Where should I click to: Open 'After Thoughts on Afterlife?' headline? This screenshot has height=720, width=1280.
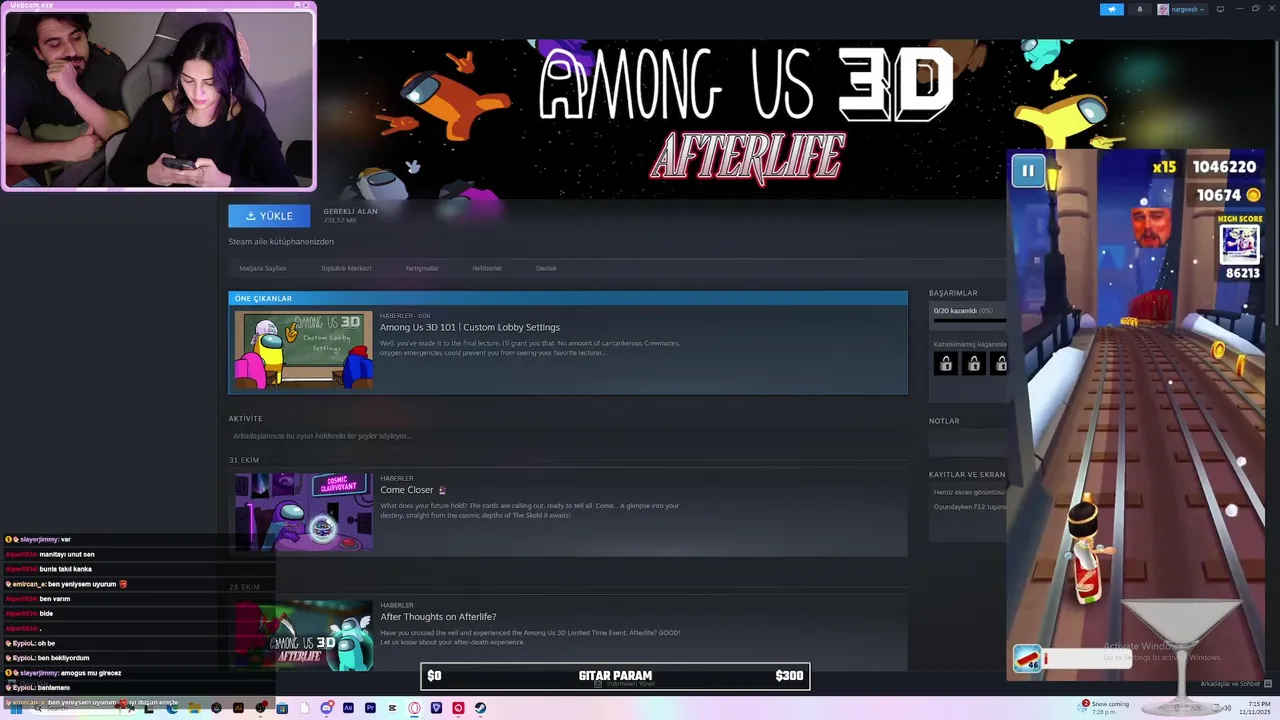438,617
